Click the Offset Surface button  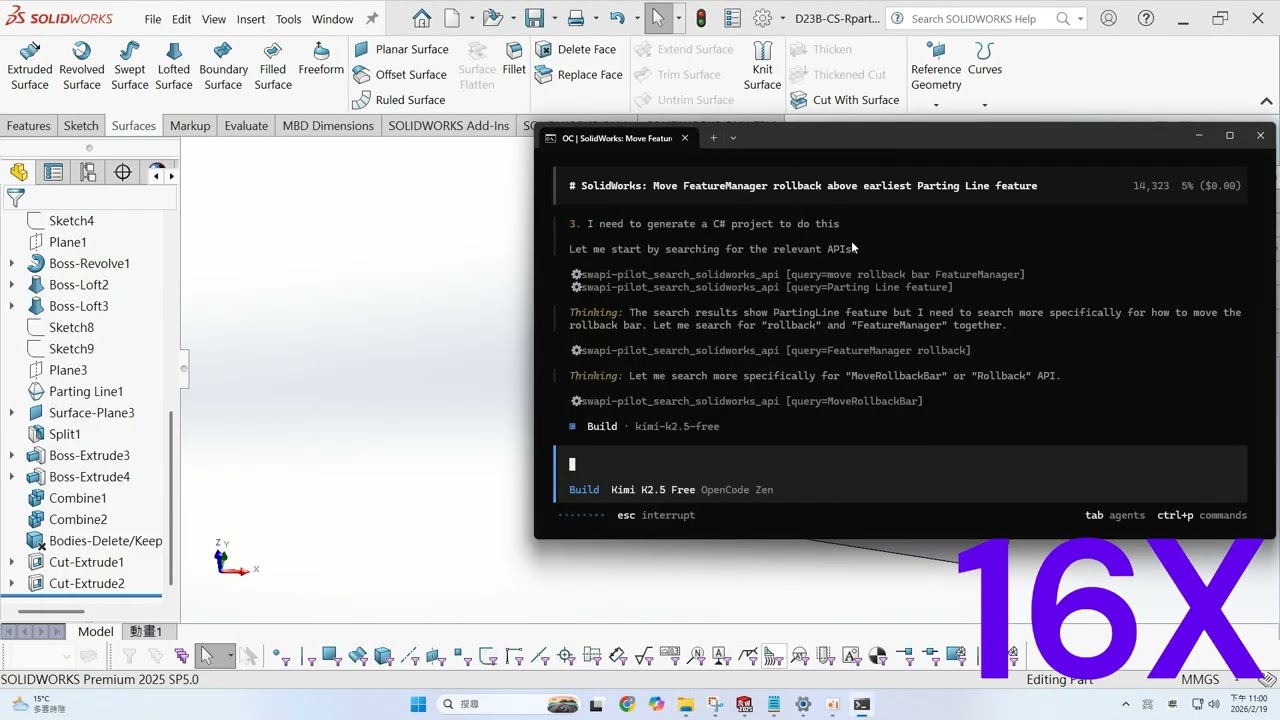click(400, 75)
